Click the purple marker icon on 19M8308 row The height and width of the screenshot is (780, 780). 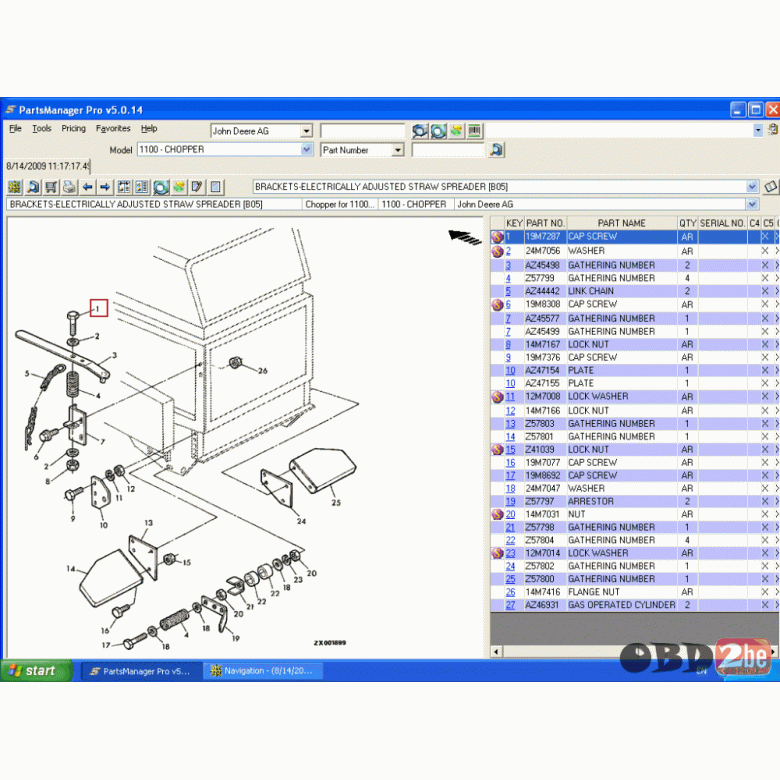click(497, 304)
